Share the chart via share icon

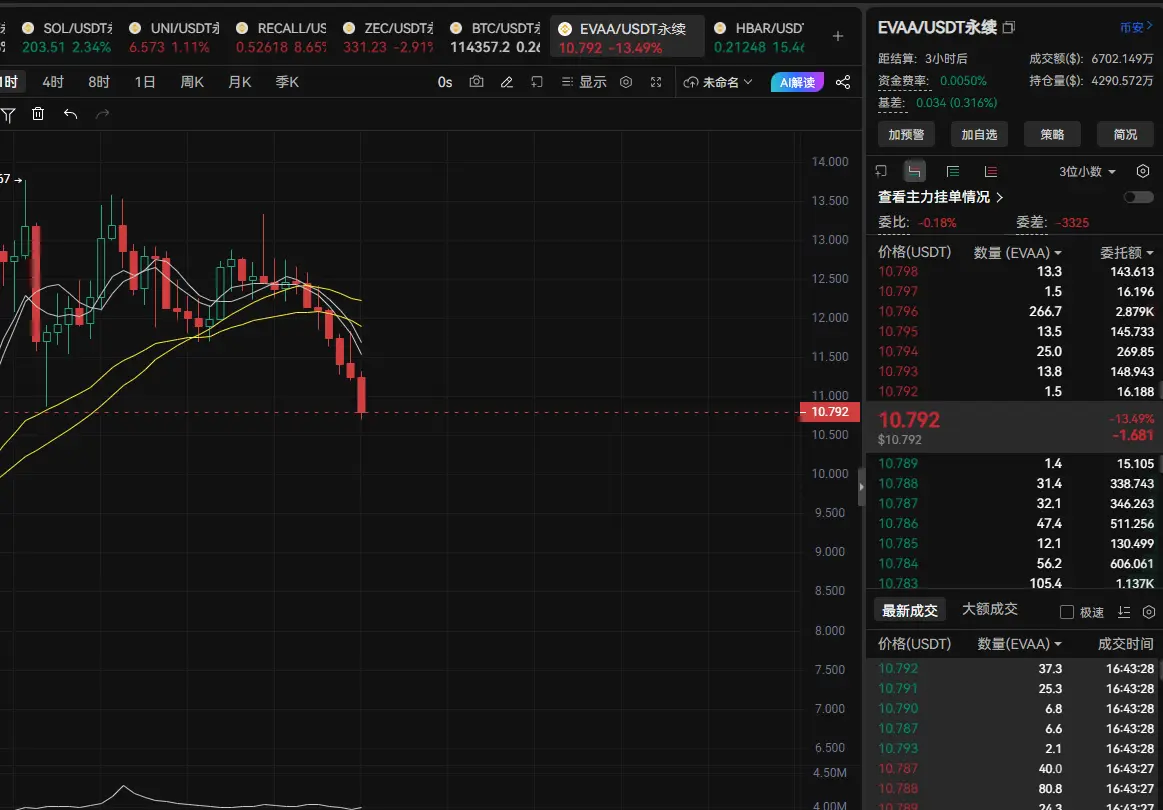click(843, 82)
